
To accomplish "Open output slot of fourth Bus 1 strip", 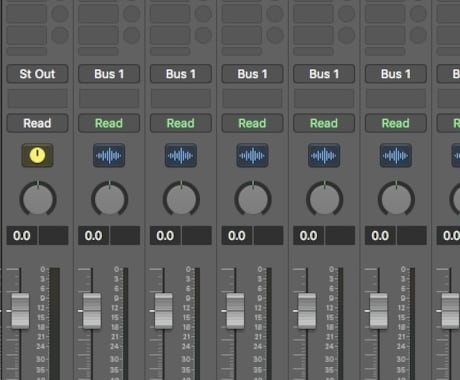I will pyautogui.click(x=324, y=74).
